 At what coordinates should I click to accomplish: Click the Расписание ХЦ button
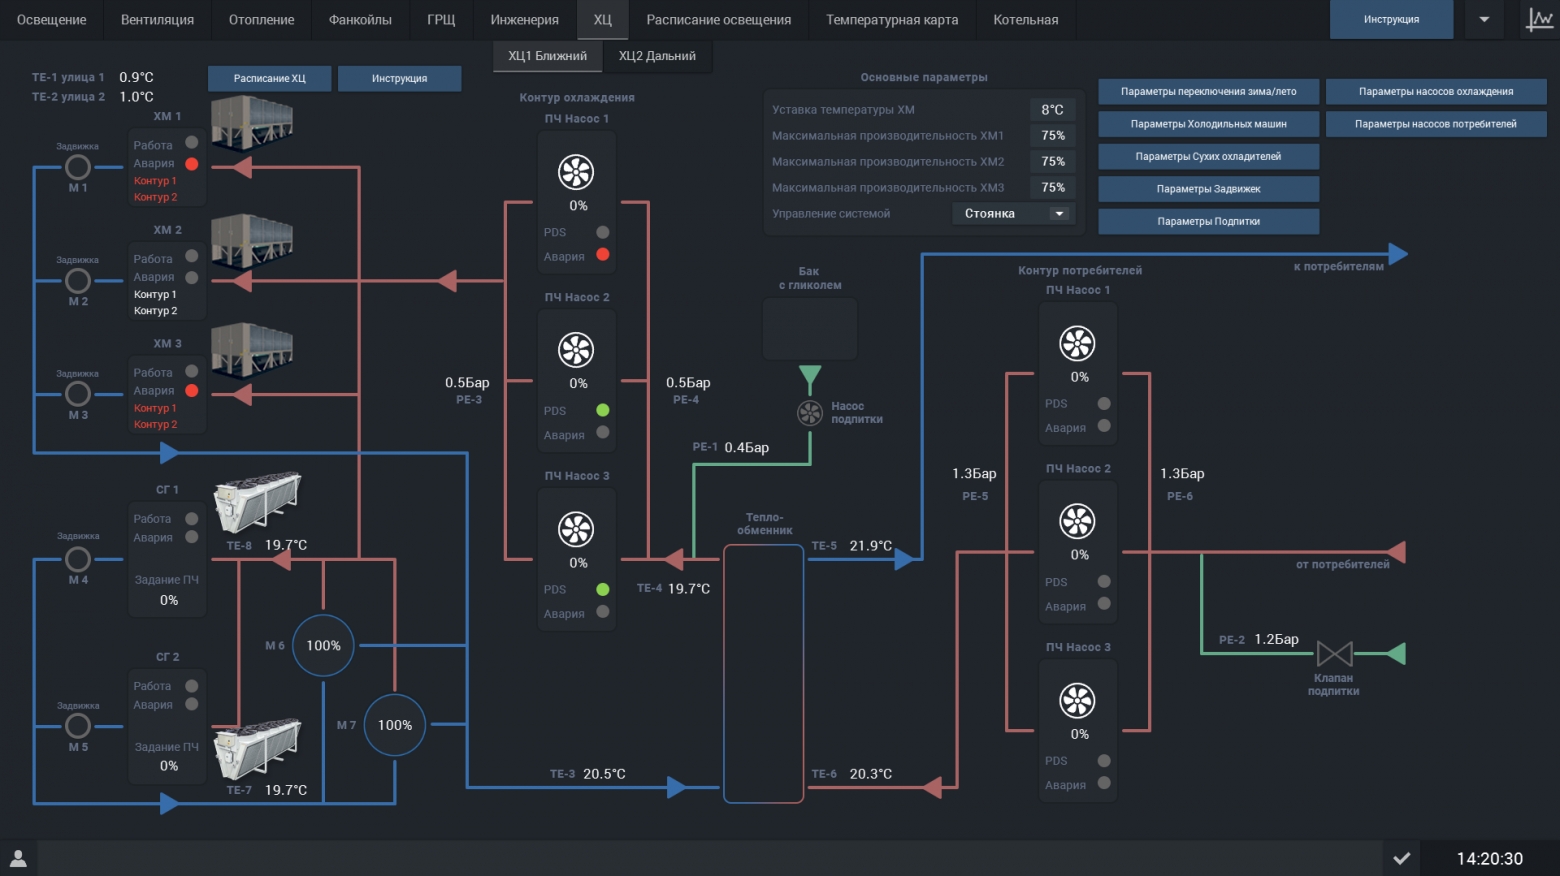coord(269,78)
